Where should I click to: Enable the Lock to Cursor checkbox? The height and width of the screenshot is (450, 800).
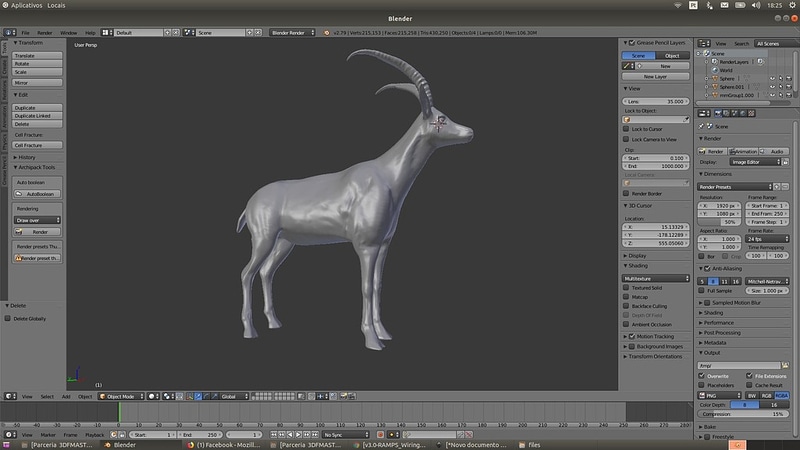click(626, 129)
